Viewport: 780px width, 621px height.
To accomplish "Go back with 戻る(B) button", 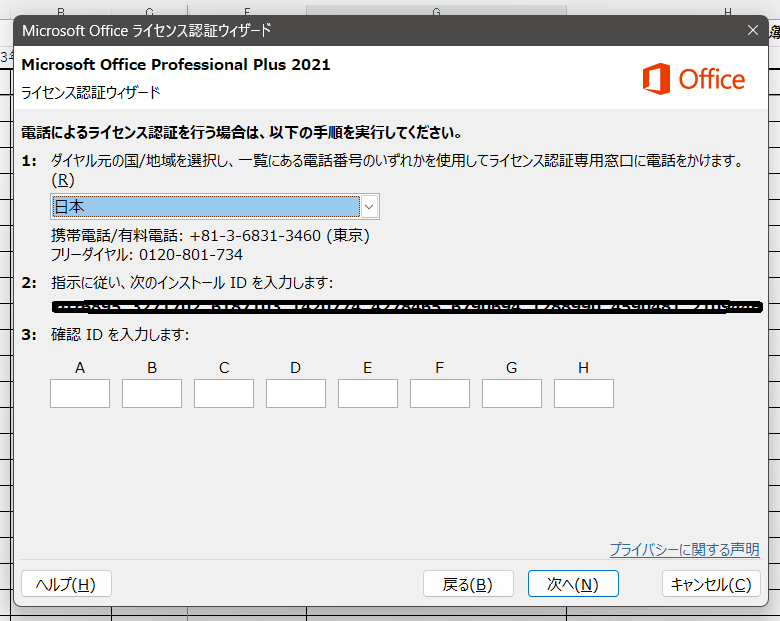I will tap(468, 584).
